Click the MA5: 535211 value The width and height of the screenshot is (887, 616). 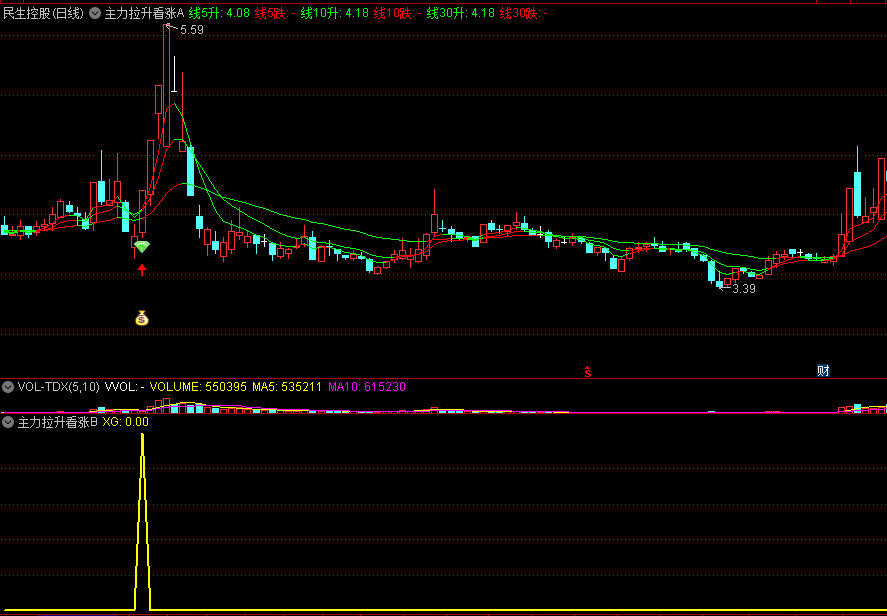[288, 387]
